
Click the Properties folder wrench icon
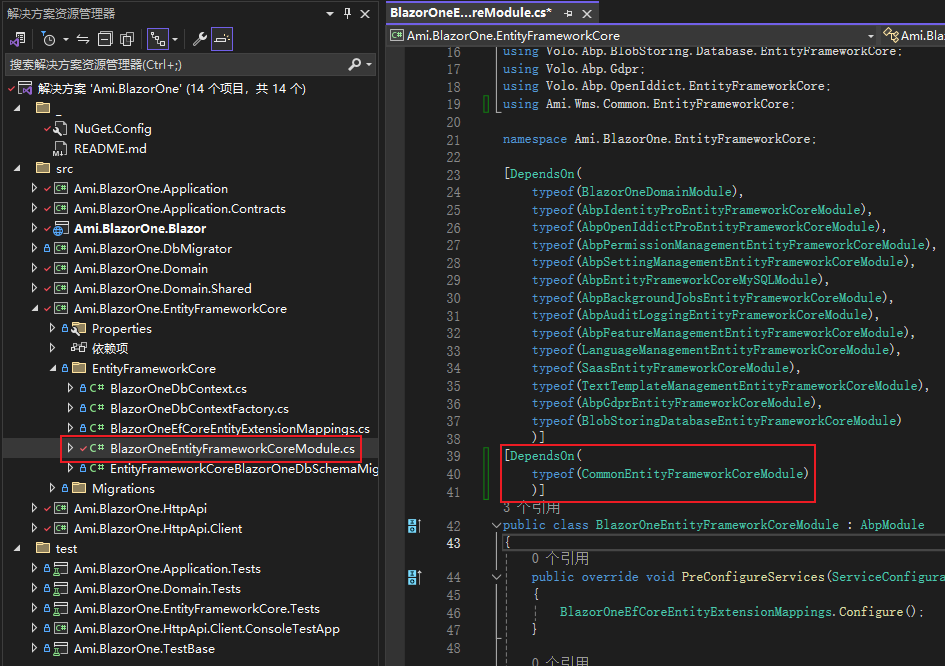tap(78, 329)
